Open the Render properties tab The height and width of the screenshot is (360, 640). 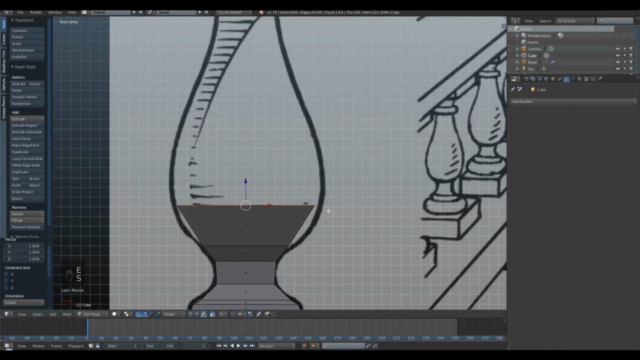coord(526,79)
